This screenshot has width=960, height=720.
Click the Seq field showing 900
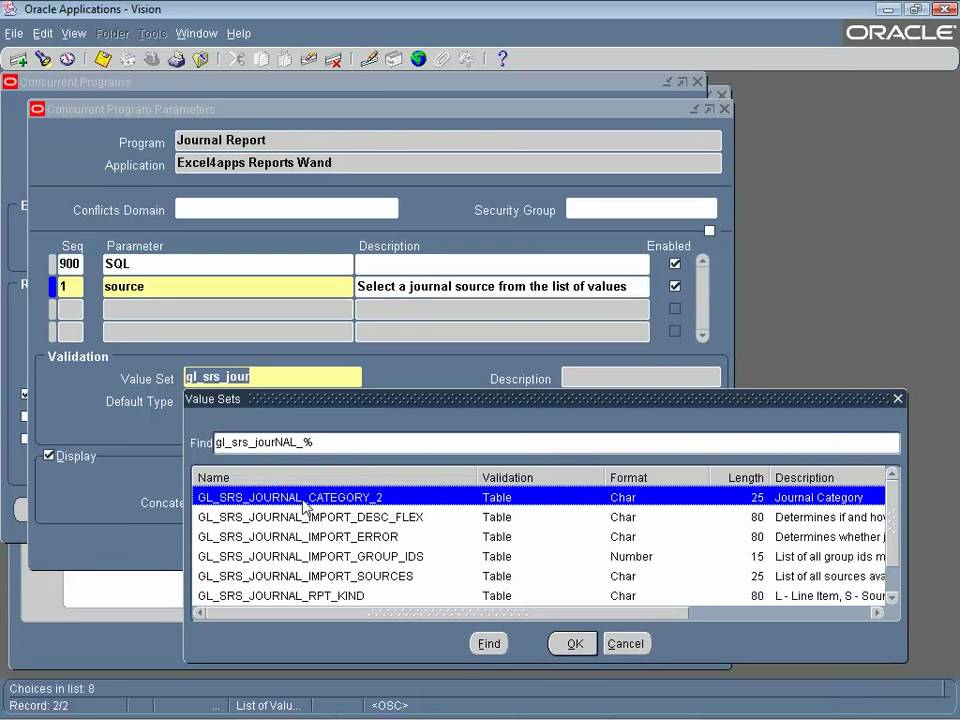(x=70, y=264)
